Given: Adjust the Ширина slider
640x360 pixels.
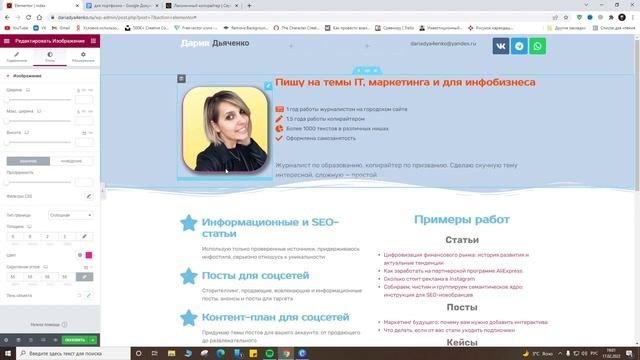Looking at the screenshot, I should click(39, 100).
